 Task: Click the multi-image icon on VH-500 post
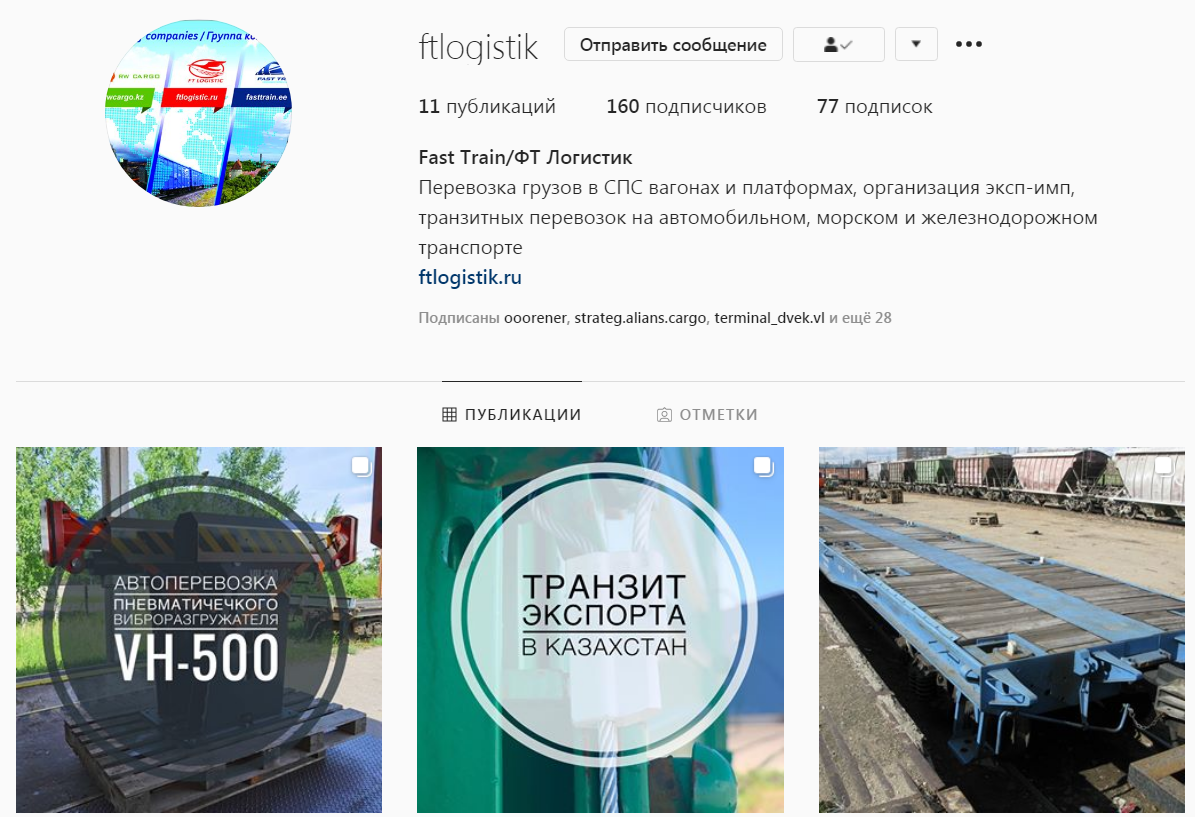pos(361,466)
